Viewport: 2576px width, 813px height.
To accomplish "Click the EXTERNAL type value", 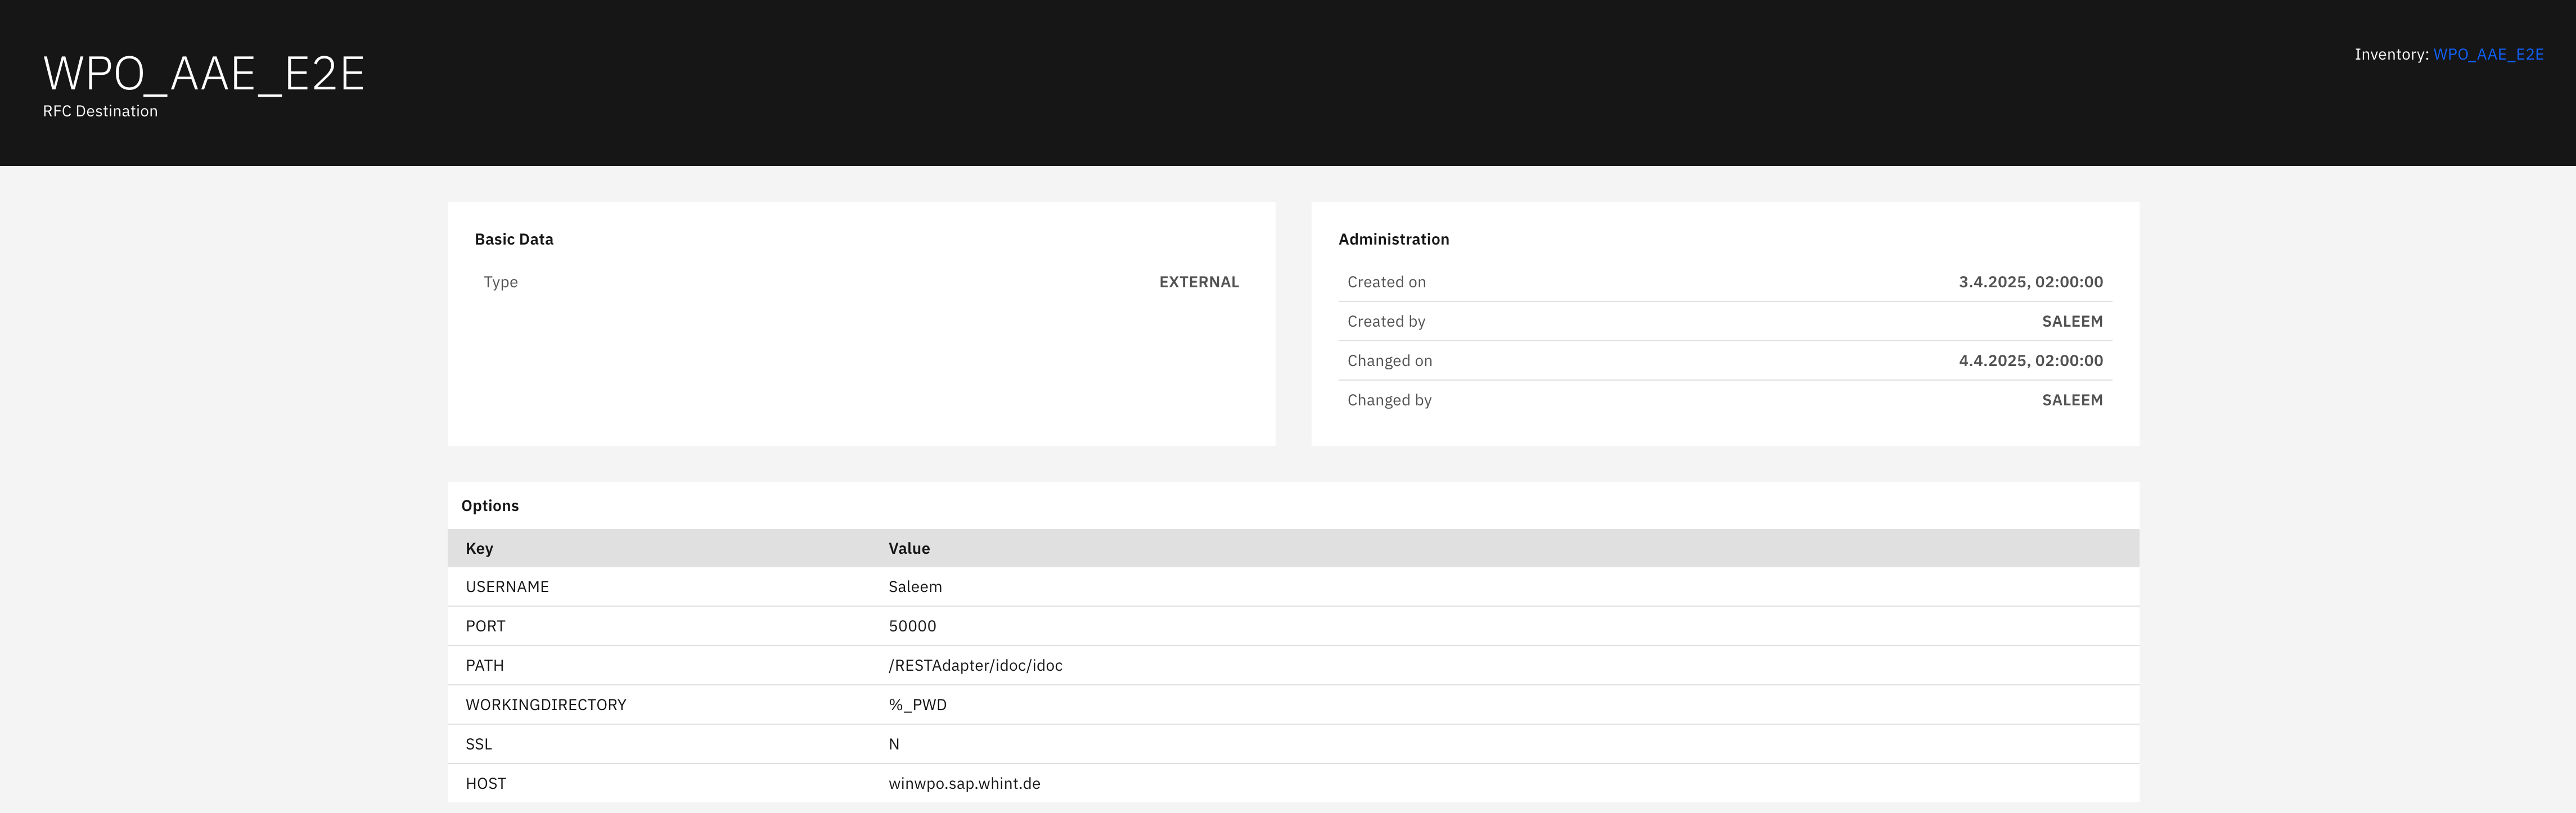I will 1198,282.
